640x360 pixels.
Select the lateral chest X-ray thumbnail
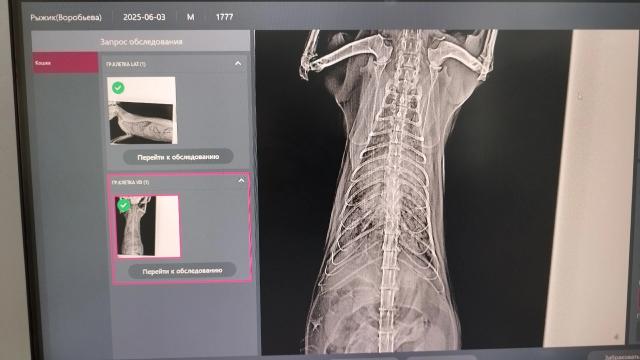point(142,110)
